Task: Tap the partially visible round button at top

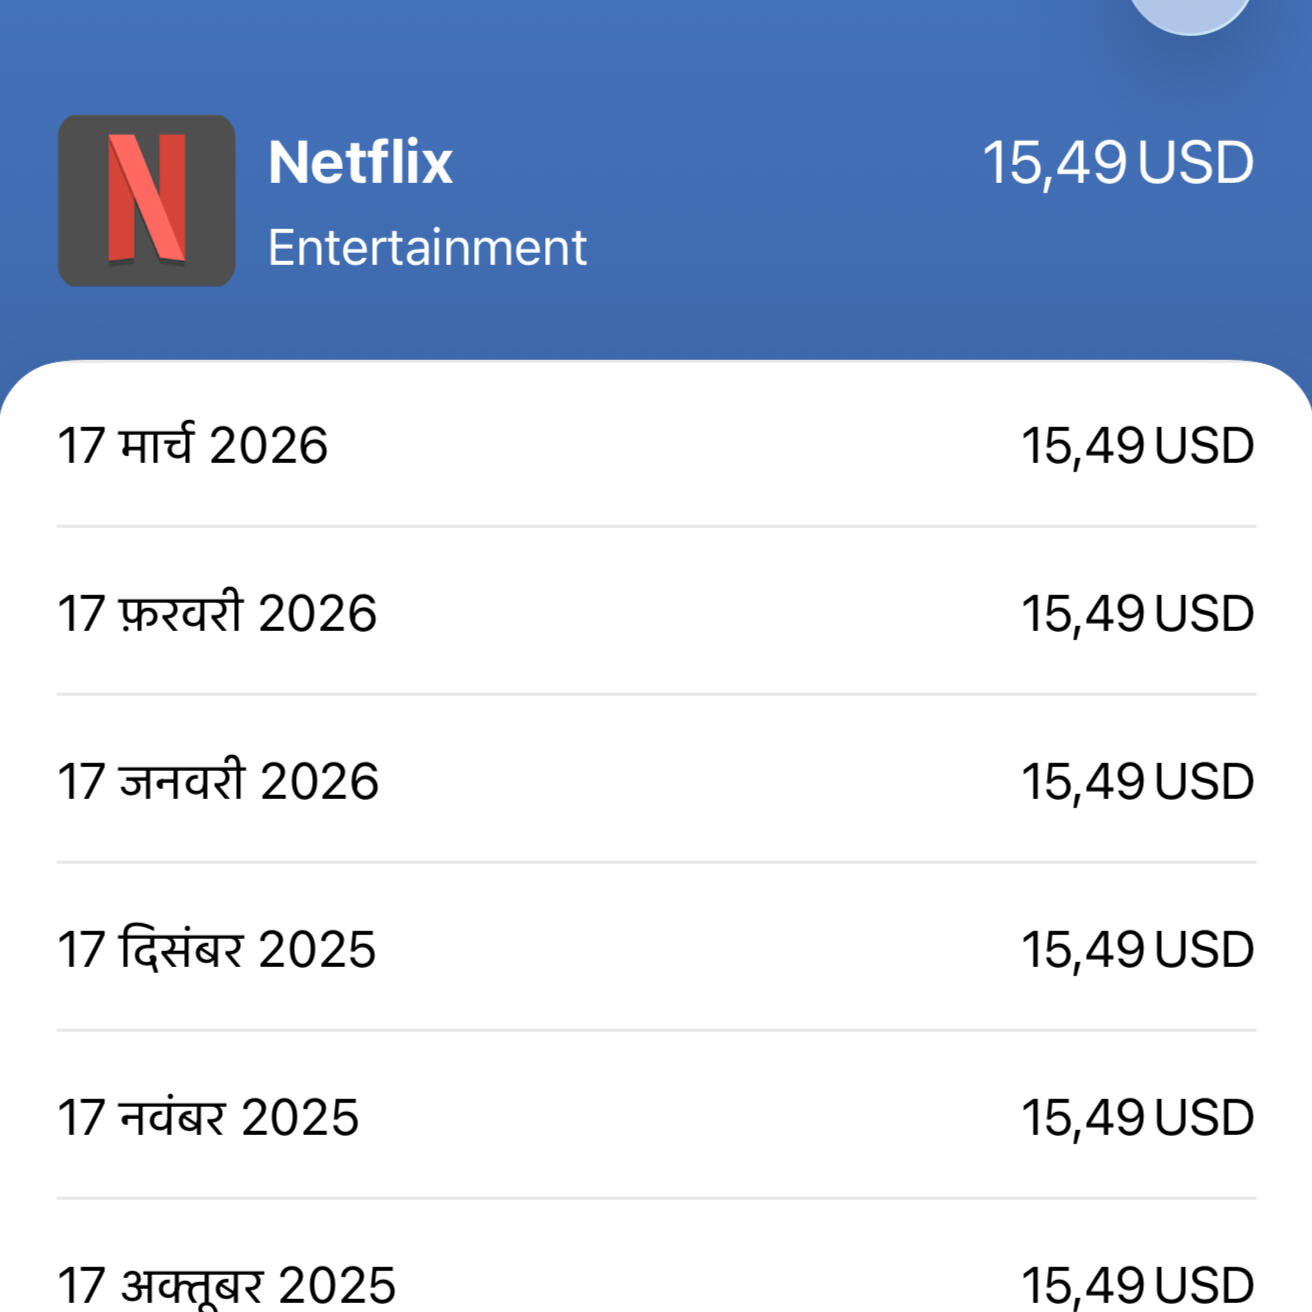Action: 1190,12
